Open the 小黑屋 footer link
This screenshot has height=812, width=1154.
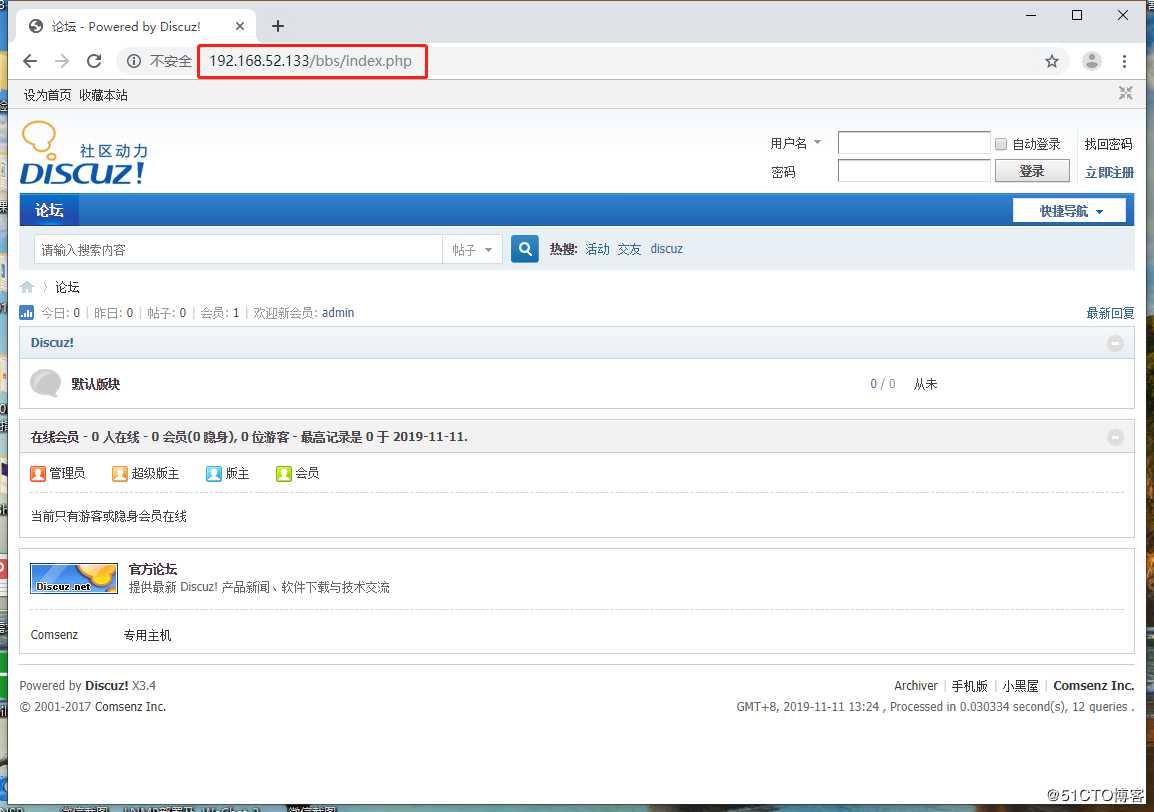coord(1020,685)
